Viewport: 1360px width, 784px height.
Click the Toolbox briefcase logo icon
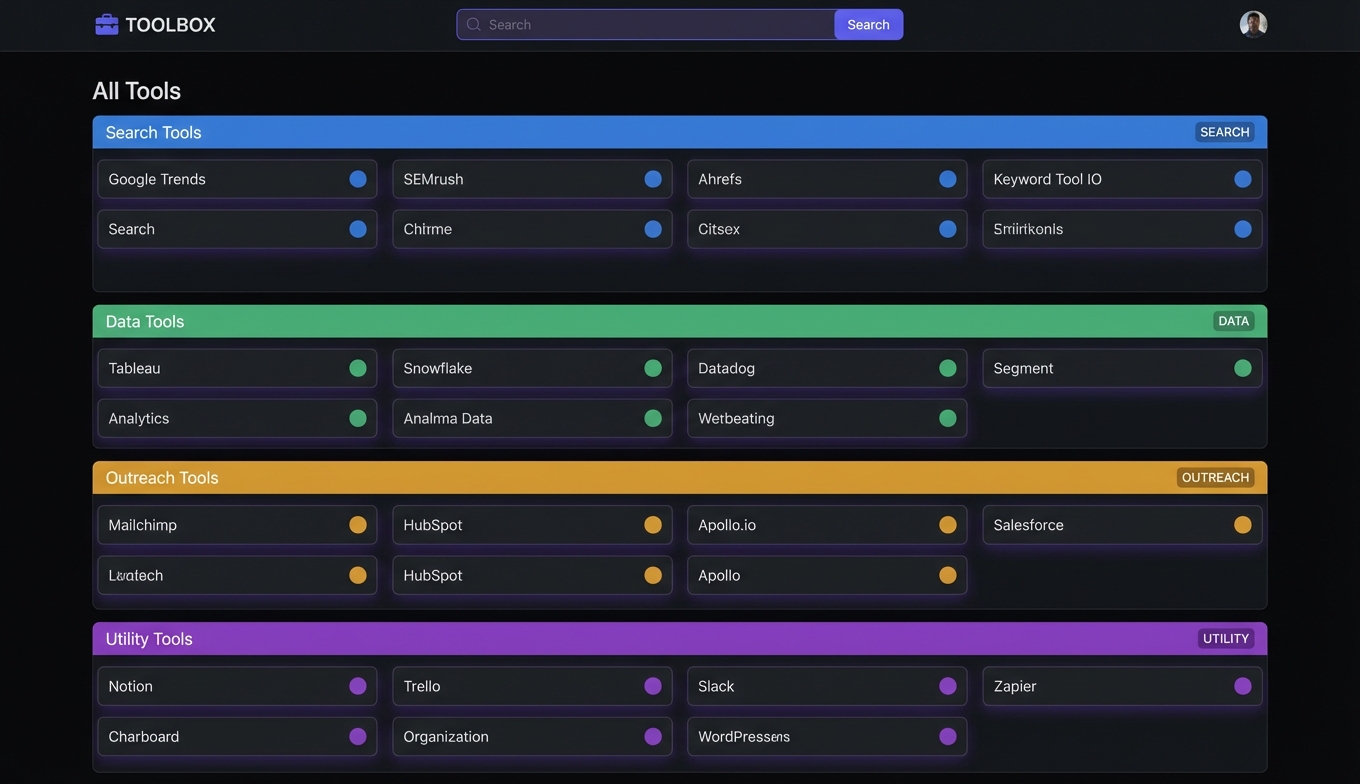click(x=106, y=25)
